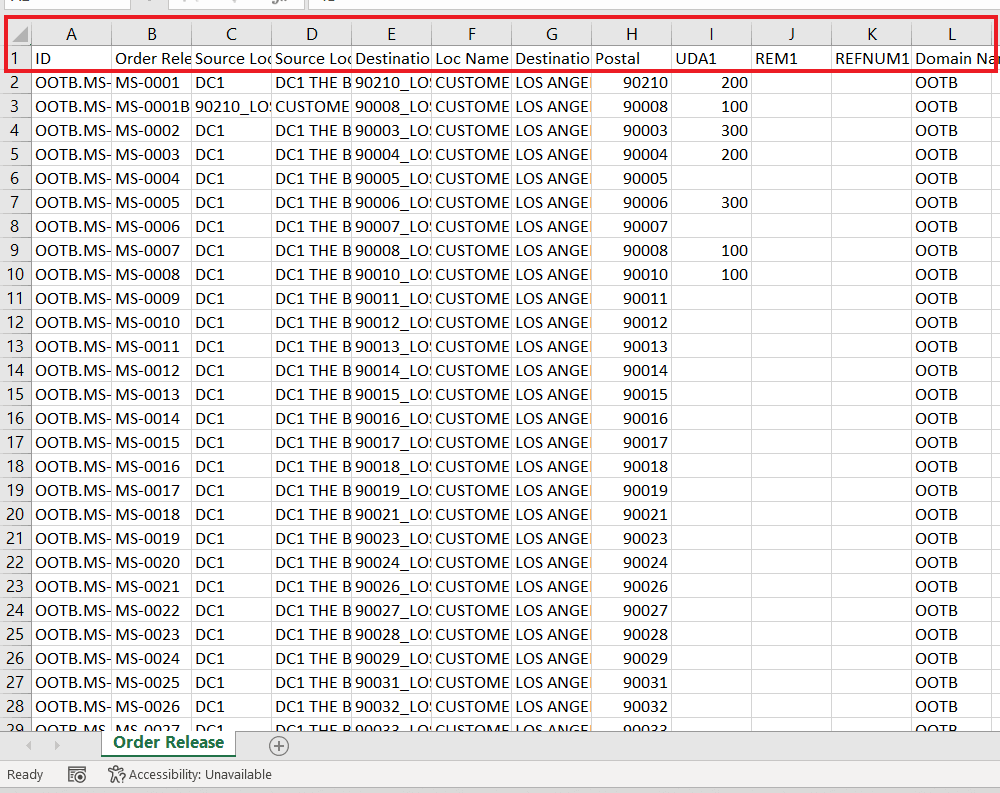Screen dimensions: 1000x793
Task: Add a new sheet with plus icon
Action: (x=279, y=746)
